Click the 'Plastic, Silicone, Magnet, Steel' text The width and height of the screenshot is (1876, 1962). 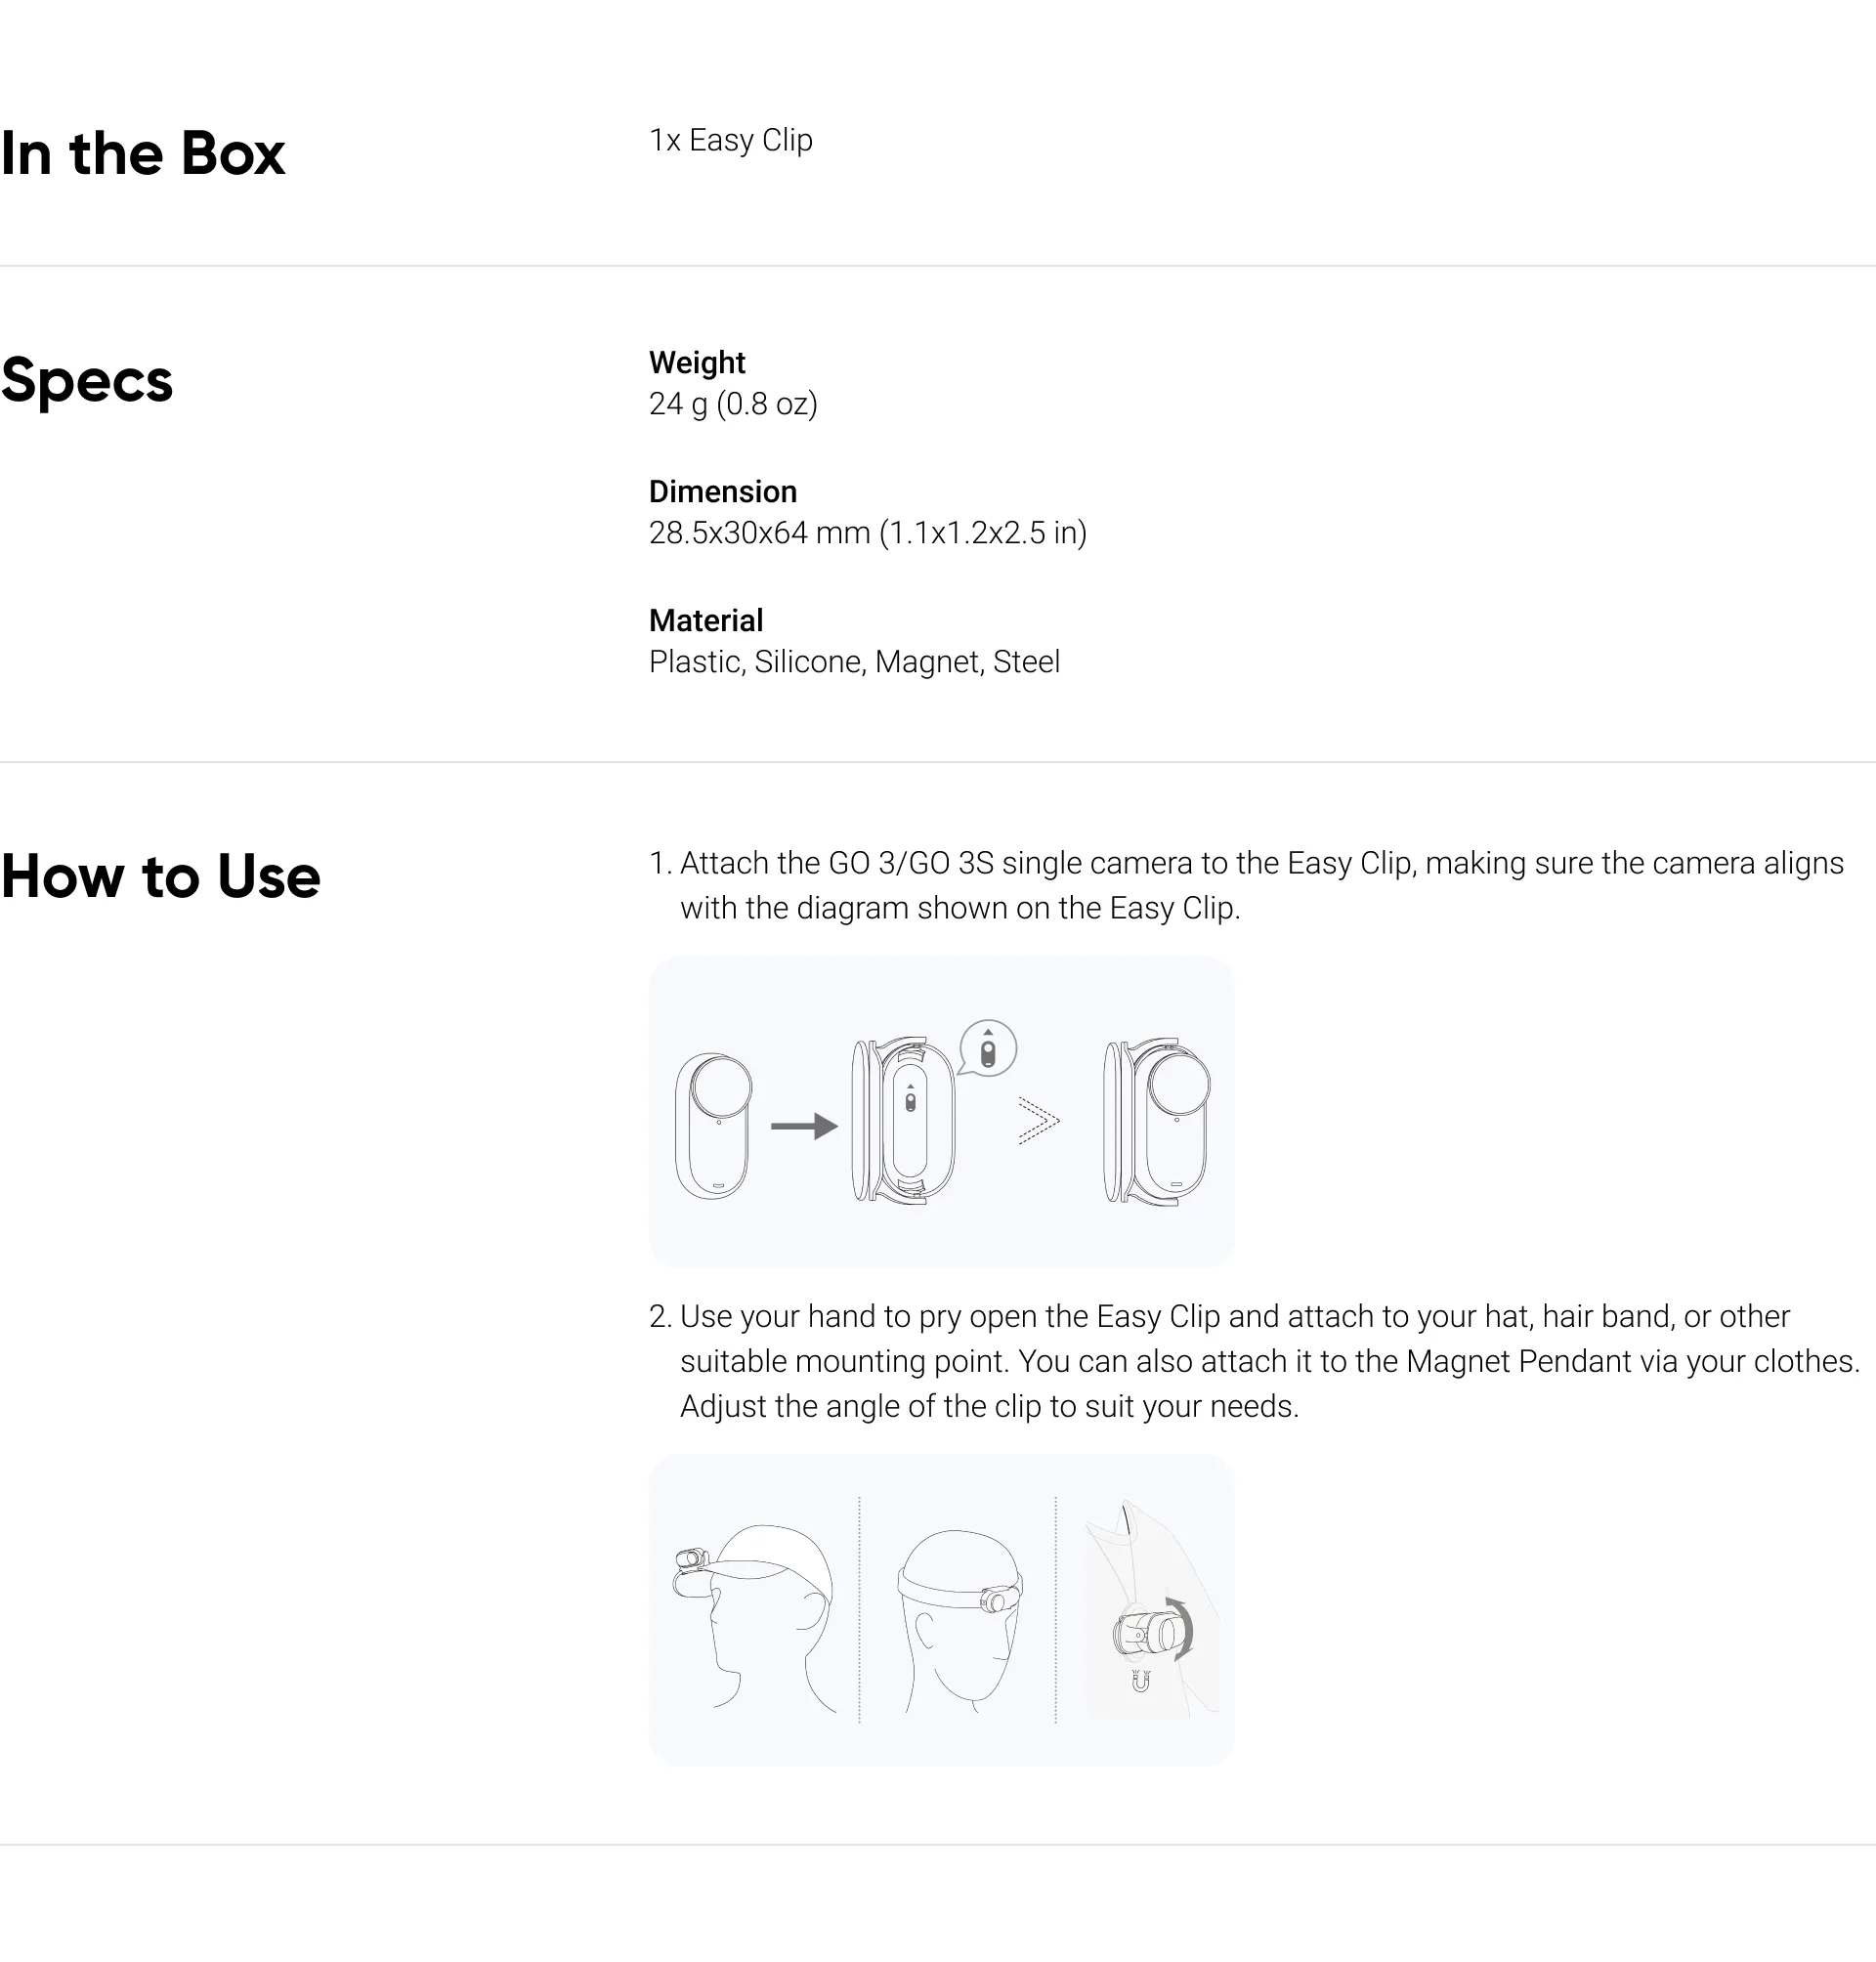point(854,661)
